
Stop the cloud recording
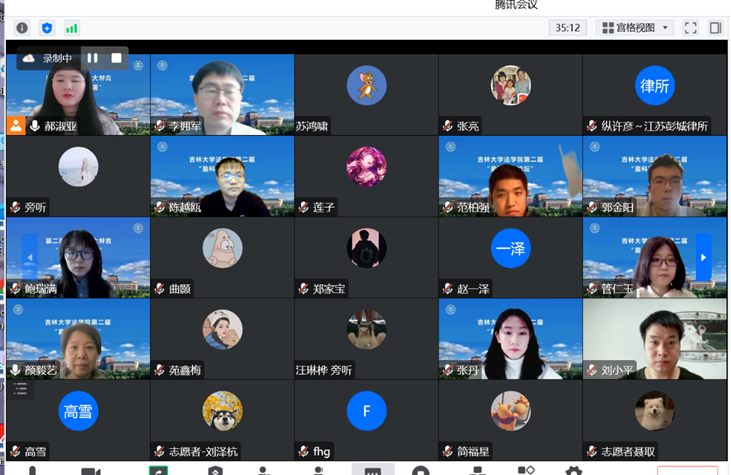(116, 58)
